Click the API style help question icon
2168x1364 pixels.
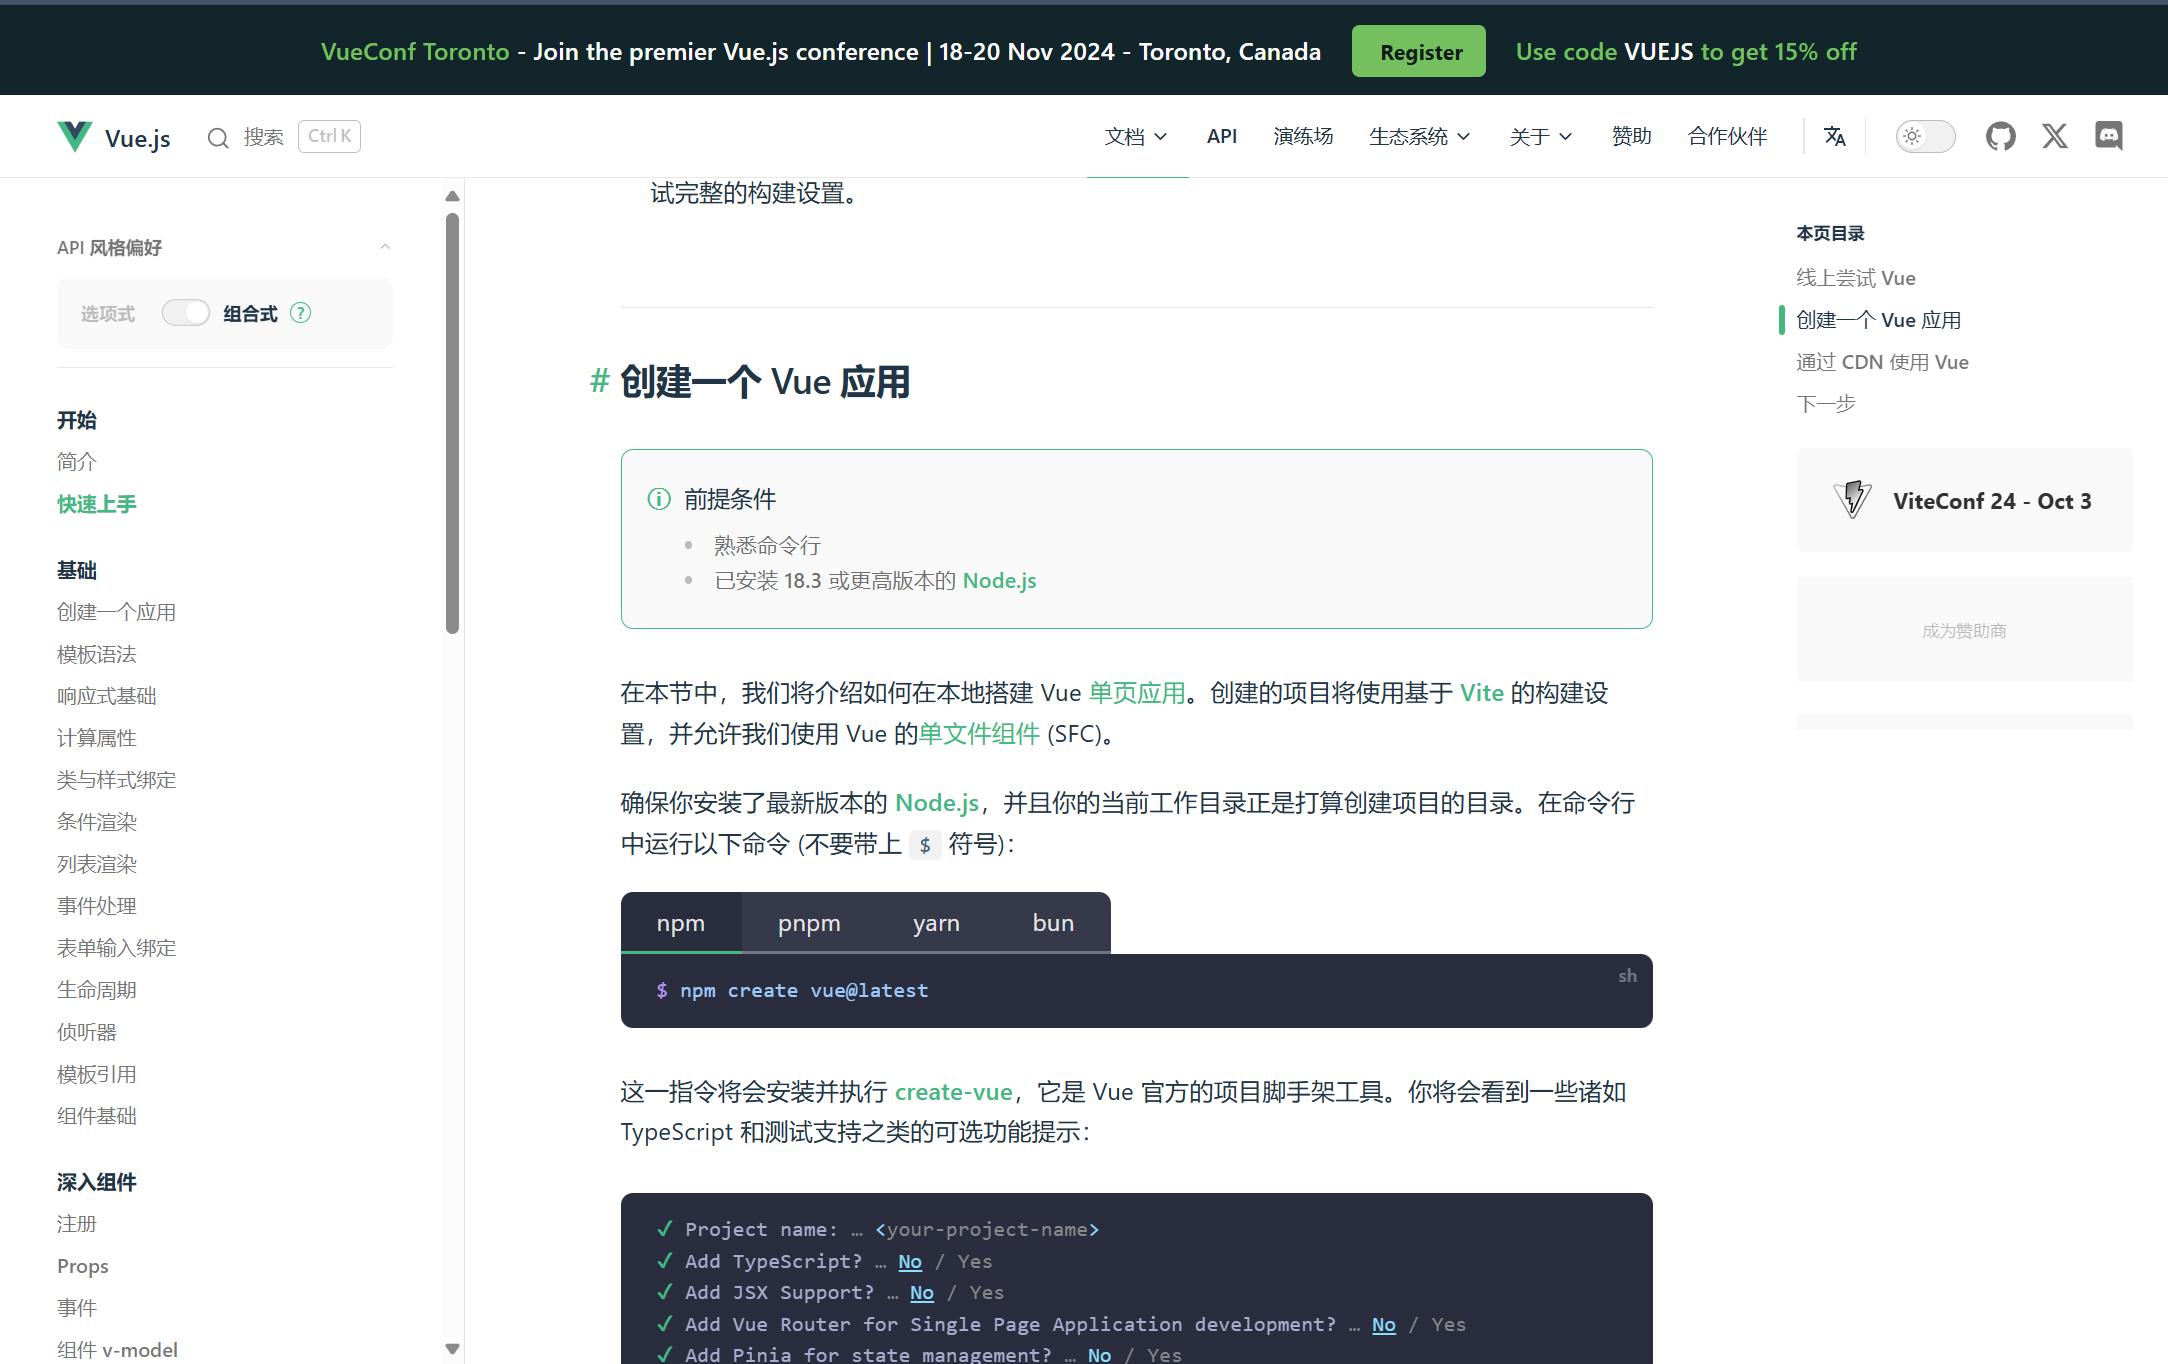coord(300,313)
